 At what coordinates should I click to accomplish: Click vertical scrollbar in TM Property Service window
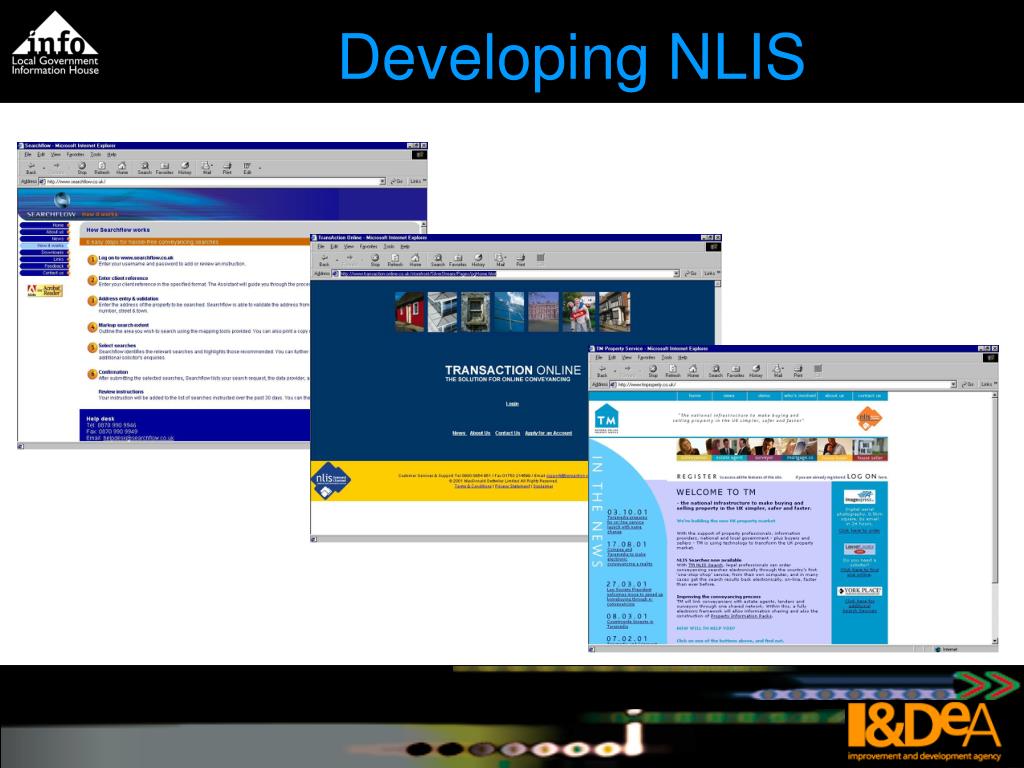click(995, 518)
